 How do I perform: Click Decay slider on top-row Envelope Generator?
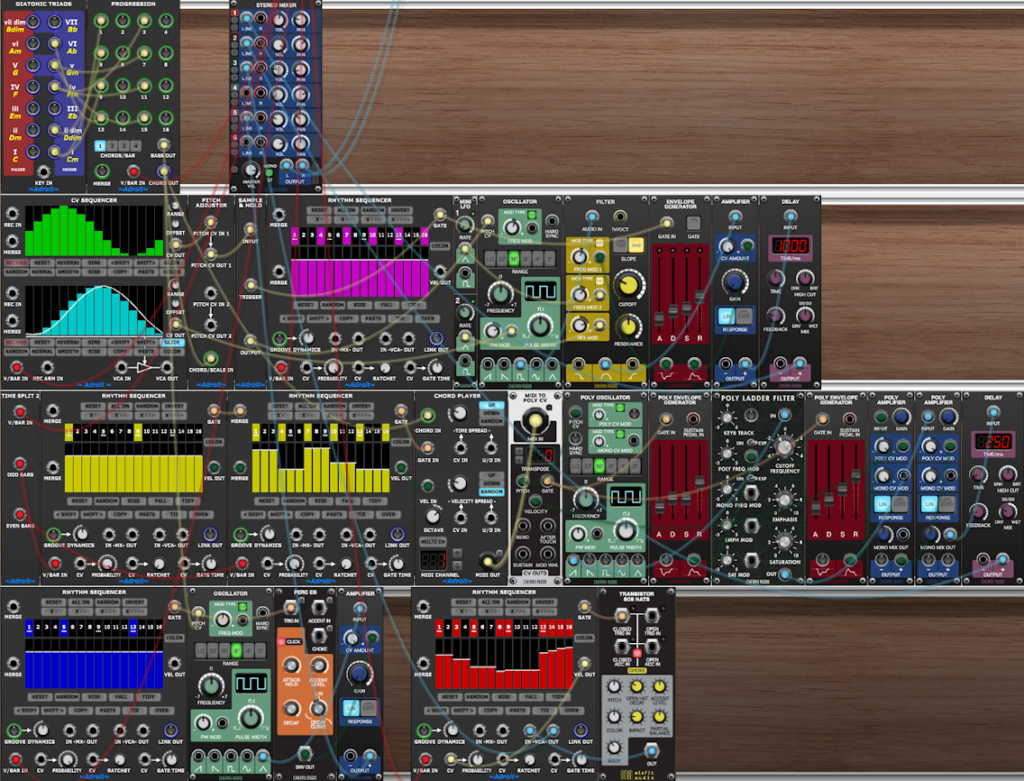(x=673, y=313)
